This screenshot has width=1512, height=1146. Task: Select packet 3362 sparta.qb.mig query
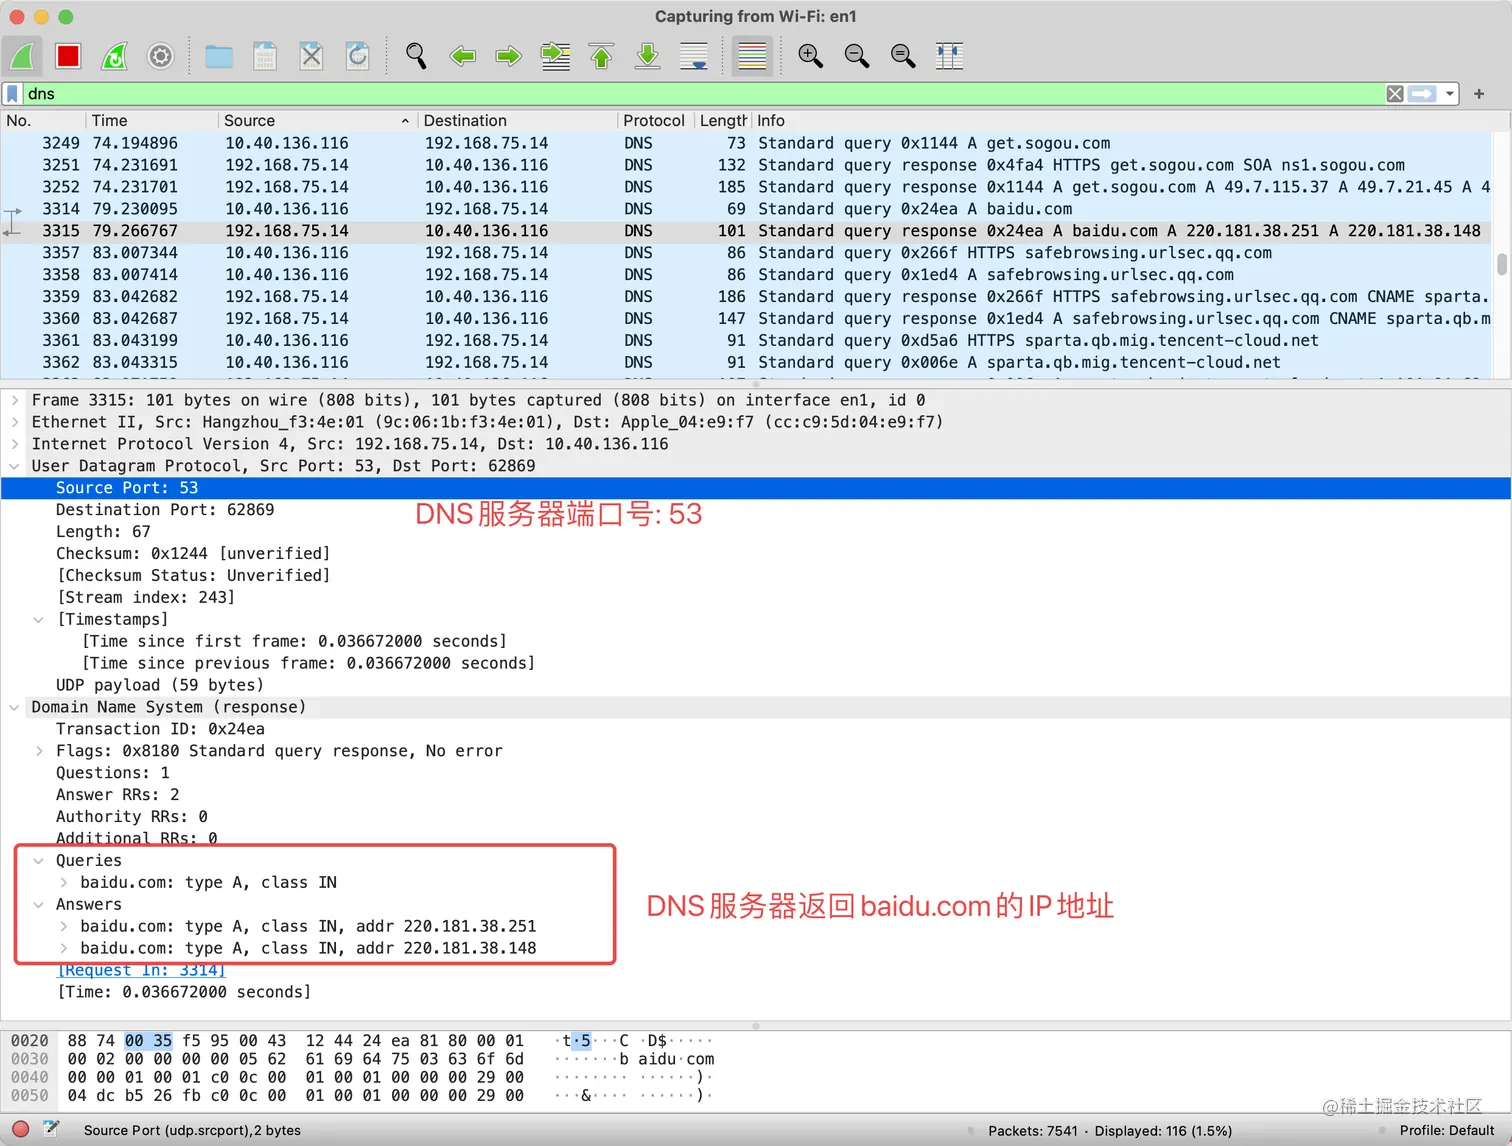[748, 363]
